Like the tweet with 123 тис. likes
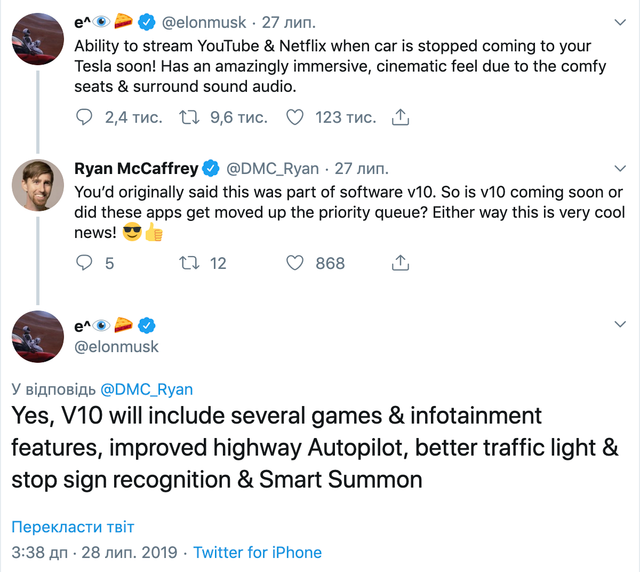The width and height of the screenshot is (640, 572). pyautogui.click(x=295, y=117)
